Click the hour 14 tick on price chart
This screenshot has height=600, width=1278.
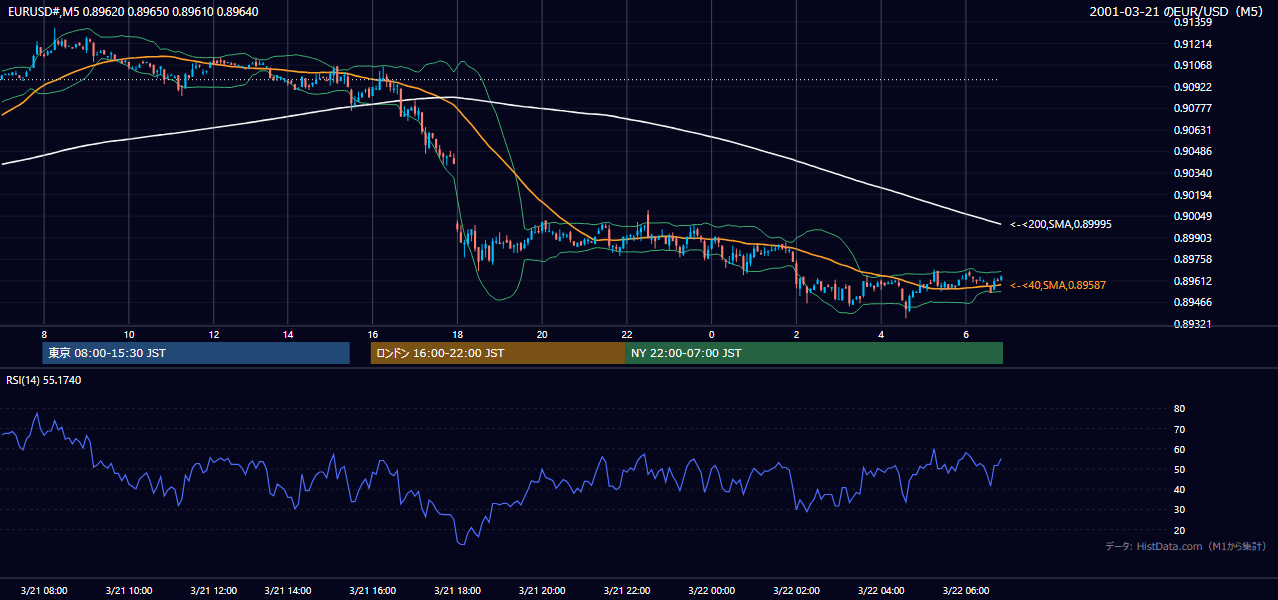pyautogui.click(x=287, y=333)
